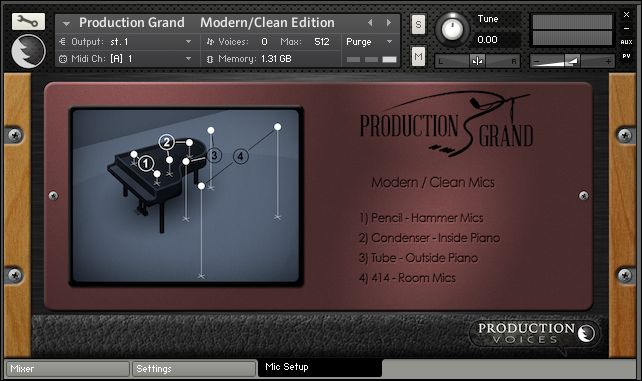Open the Purge dropdown menu

click(x=370, y=42)
